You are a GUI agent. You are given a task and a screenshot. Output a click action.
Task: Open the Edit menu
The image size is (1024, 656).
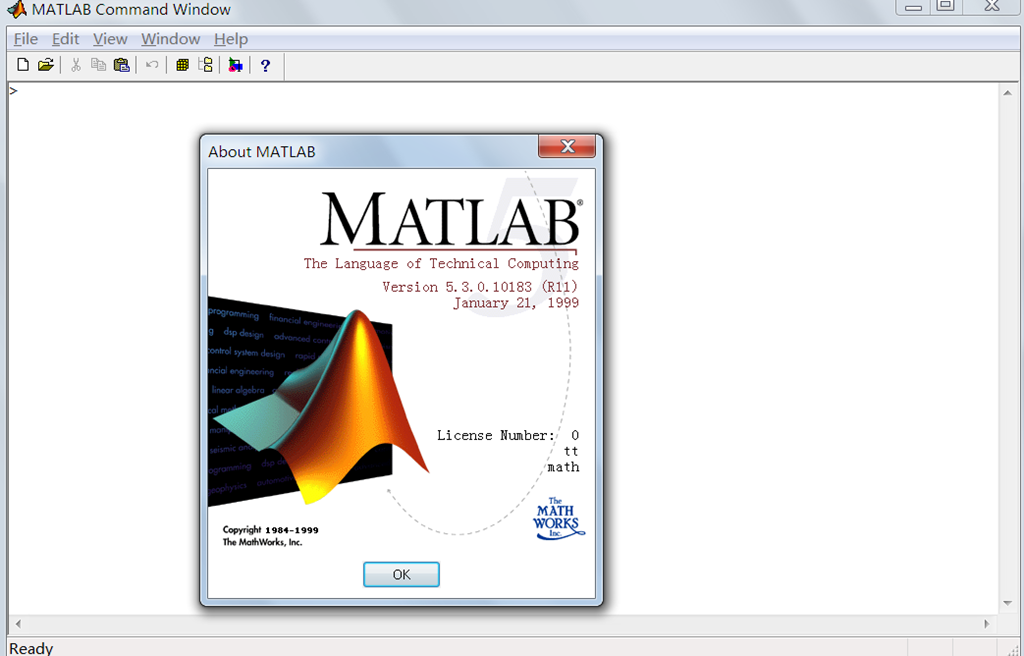[x=65, y=39]
